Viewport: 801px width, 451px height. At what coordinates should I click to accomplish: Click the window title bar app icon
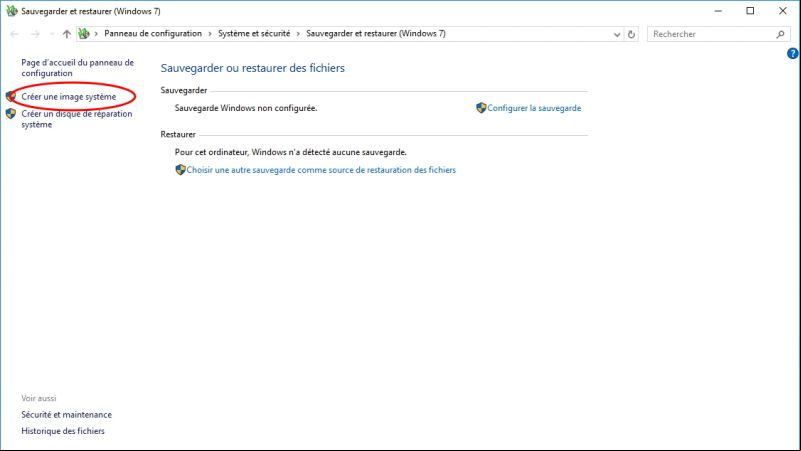pyautogui.click(x=11, y=11)
